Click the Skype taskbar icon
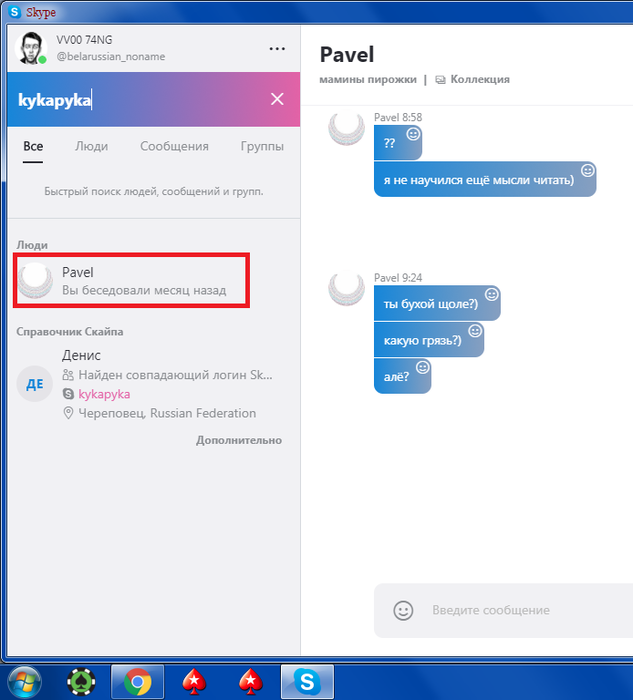 [307, 682]
